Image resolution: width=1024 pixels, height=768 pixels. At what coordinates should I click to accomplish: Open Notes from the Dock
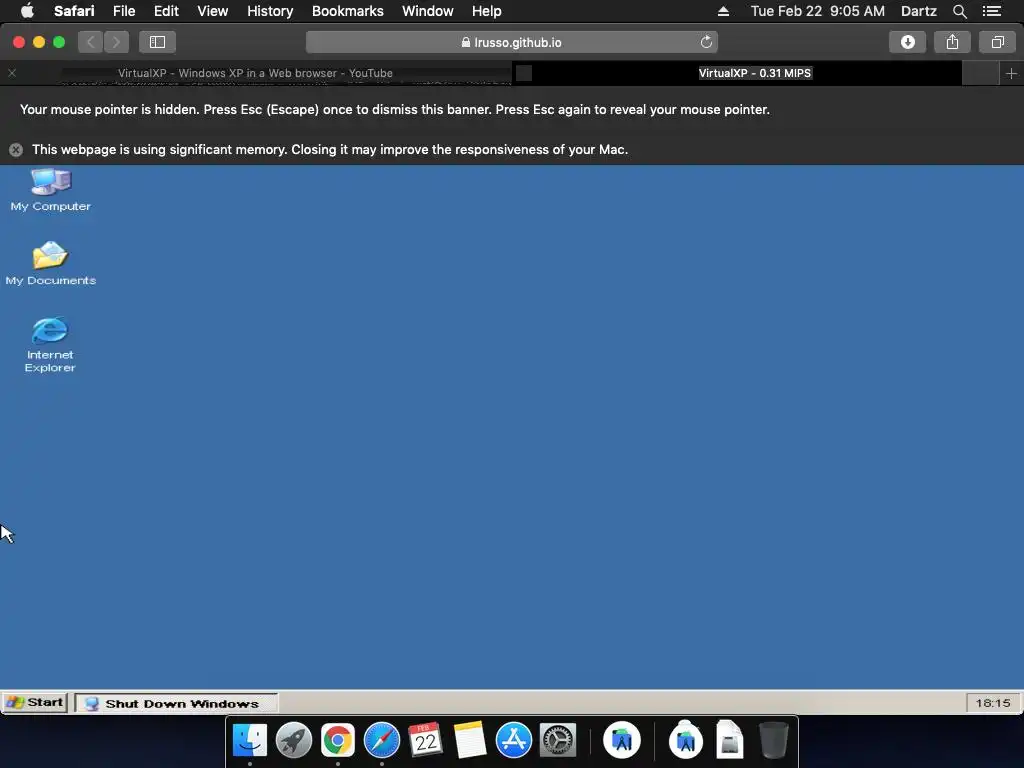[470, 740]
